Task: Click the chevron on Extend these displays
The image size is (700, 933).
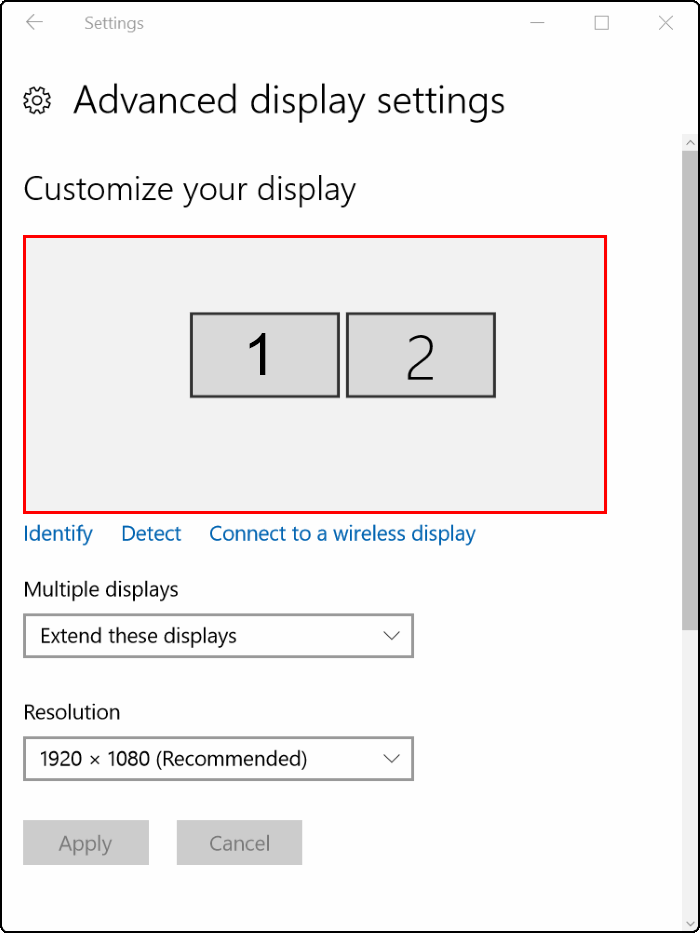Action: tap(391, 636)
